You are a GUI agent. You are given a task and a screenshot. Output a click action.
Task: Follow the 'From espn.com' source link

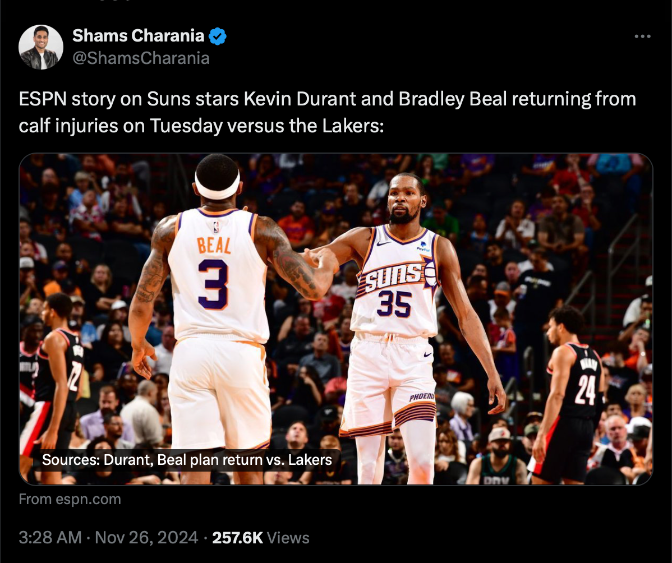tap(70, 499)
